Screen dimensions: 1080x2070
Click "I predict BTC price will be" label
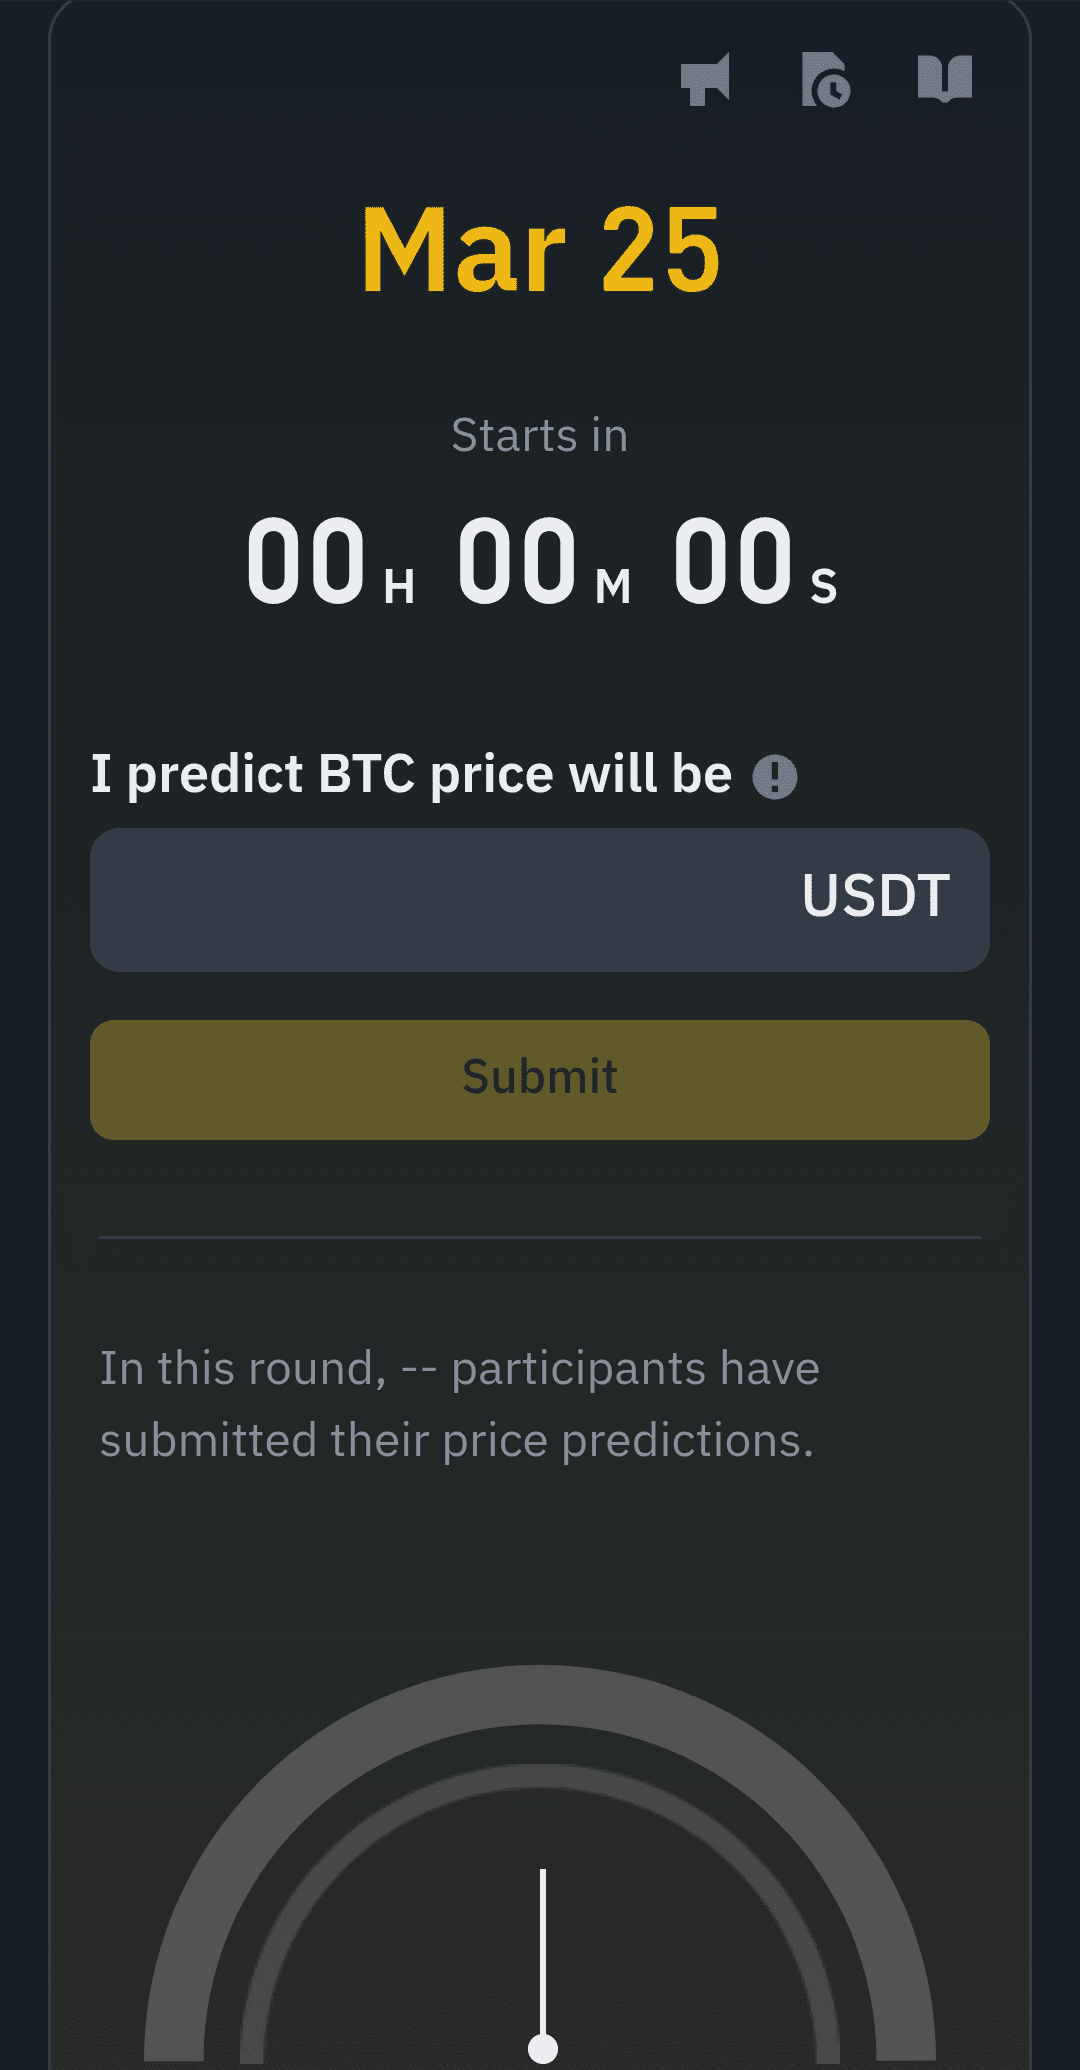[x=411, y=774]
